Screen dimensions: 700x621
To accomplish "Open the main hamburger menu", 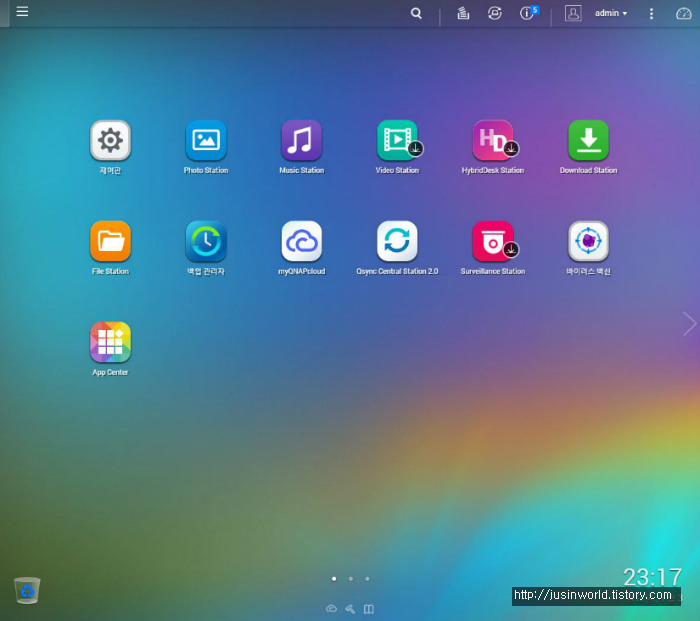I will (22, 12).
